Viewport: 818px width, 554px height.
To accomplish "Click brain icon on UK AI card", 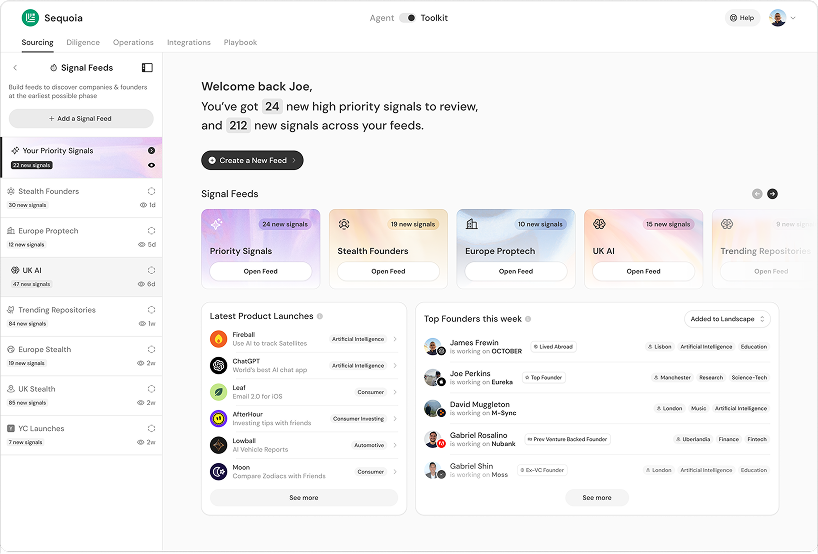I will [599, 224].
